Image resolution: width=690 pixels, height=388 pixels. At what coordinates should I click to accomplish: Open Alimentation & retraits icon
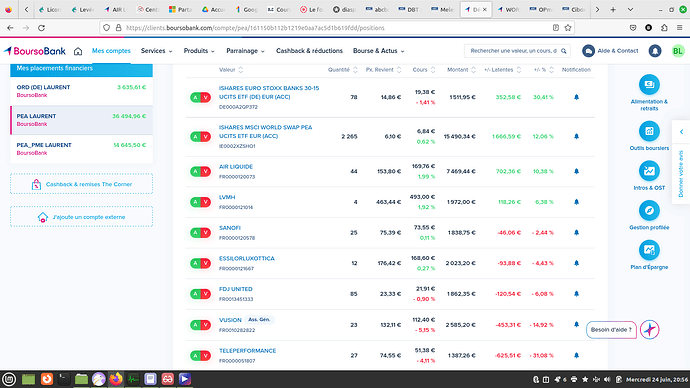point(649,84)
